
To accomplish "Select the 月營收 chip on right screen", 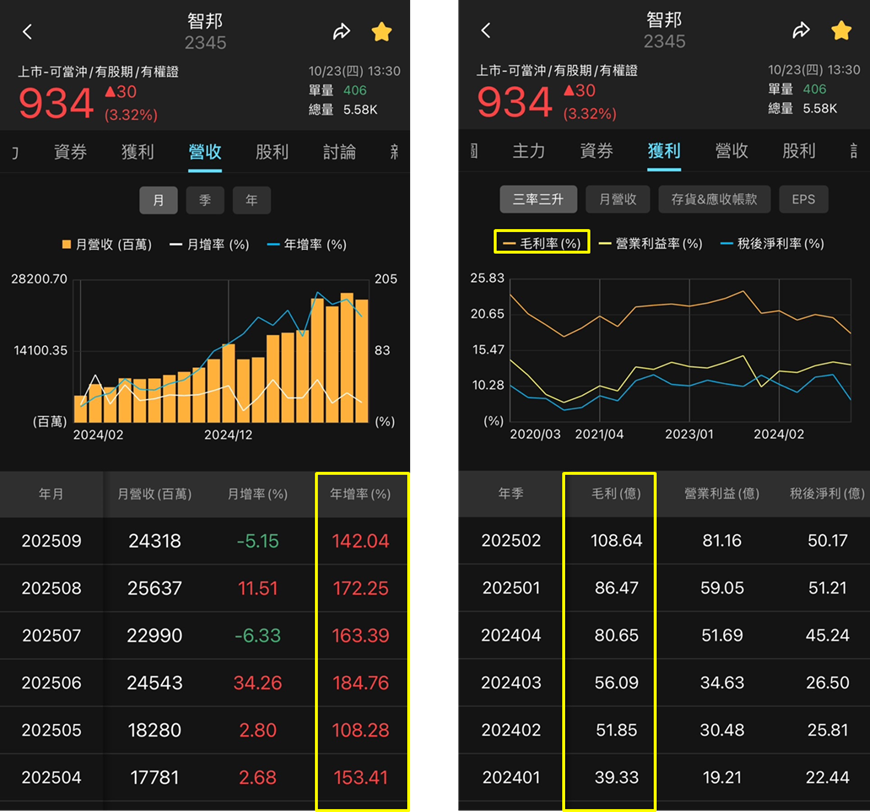I will pyautogui.click(x=618, y=199).
